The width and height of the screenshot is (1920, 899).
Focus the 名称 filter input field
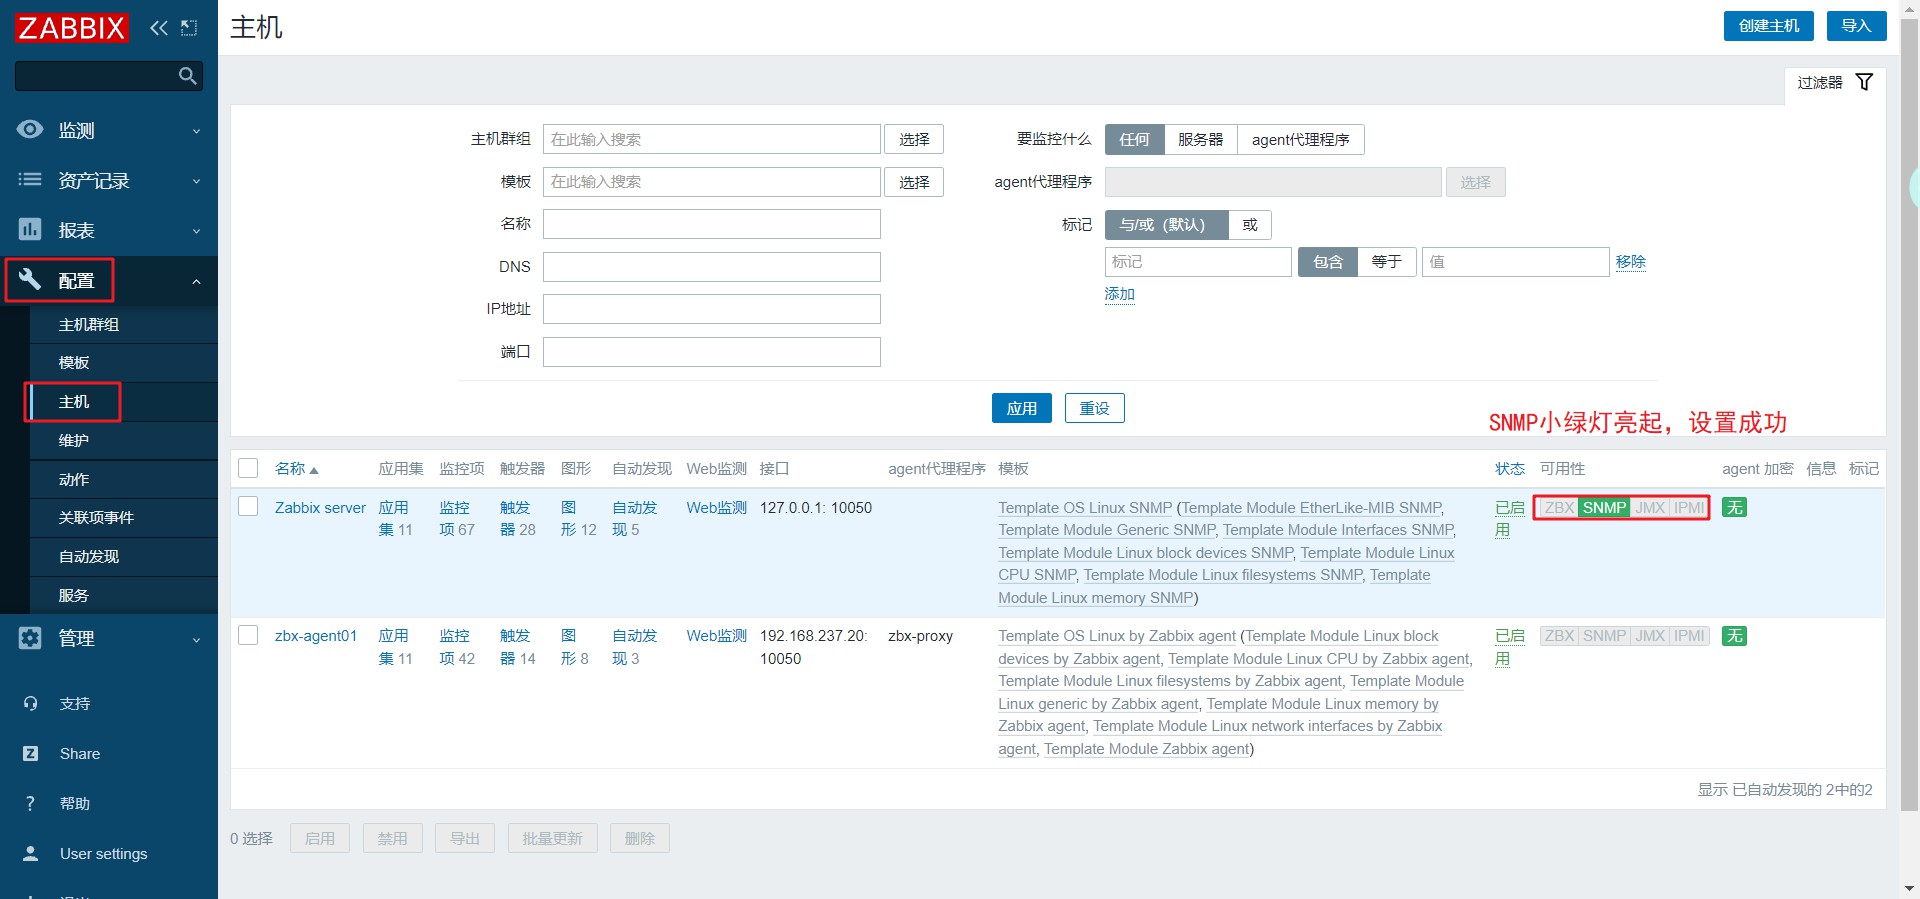pos(711,224)
